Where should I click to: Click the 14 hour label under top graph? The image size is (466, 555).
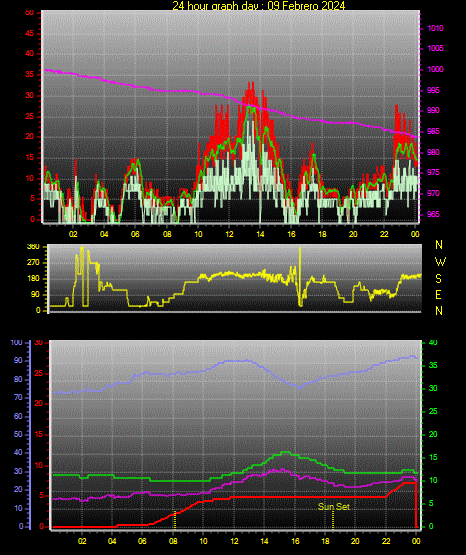[x=260, y=234]
